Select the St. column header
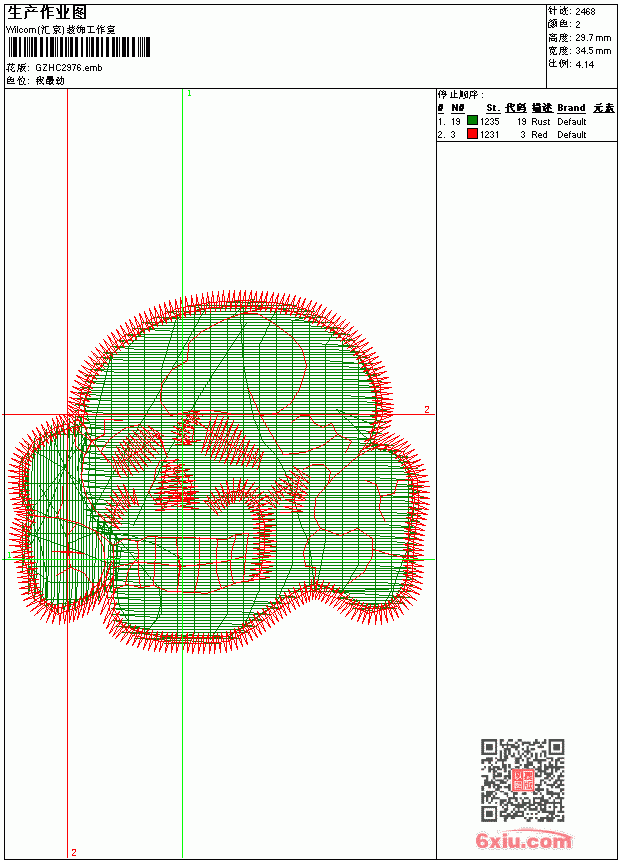This screenshot has height=860, width=620. point(493,108)
